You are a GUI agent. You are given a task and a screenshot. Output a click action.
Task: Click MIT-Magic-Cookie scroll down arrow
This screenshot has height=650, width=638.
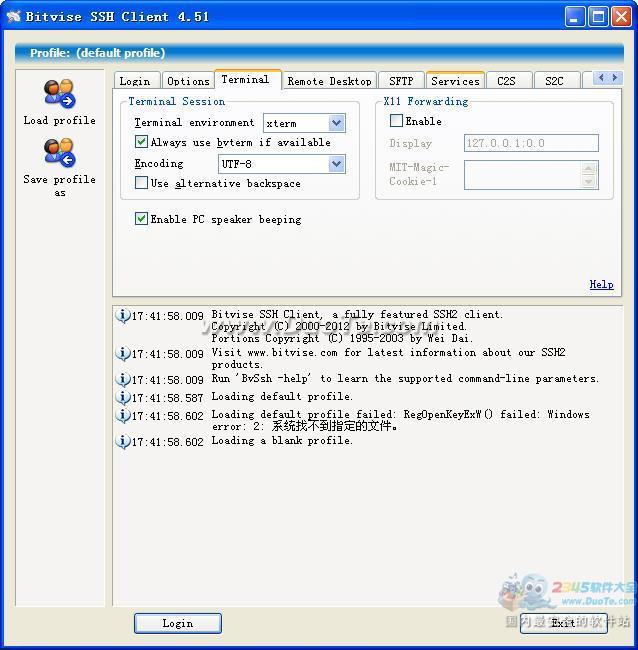589,182
